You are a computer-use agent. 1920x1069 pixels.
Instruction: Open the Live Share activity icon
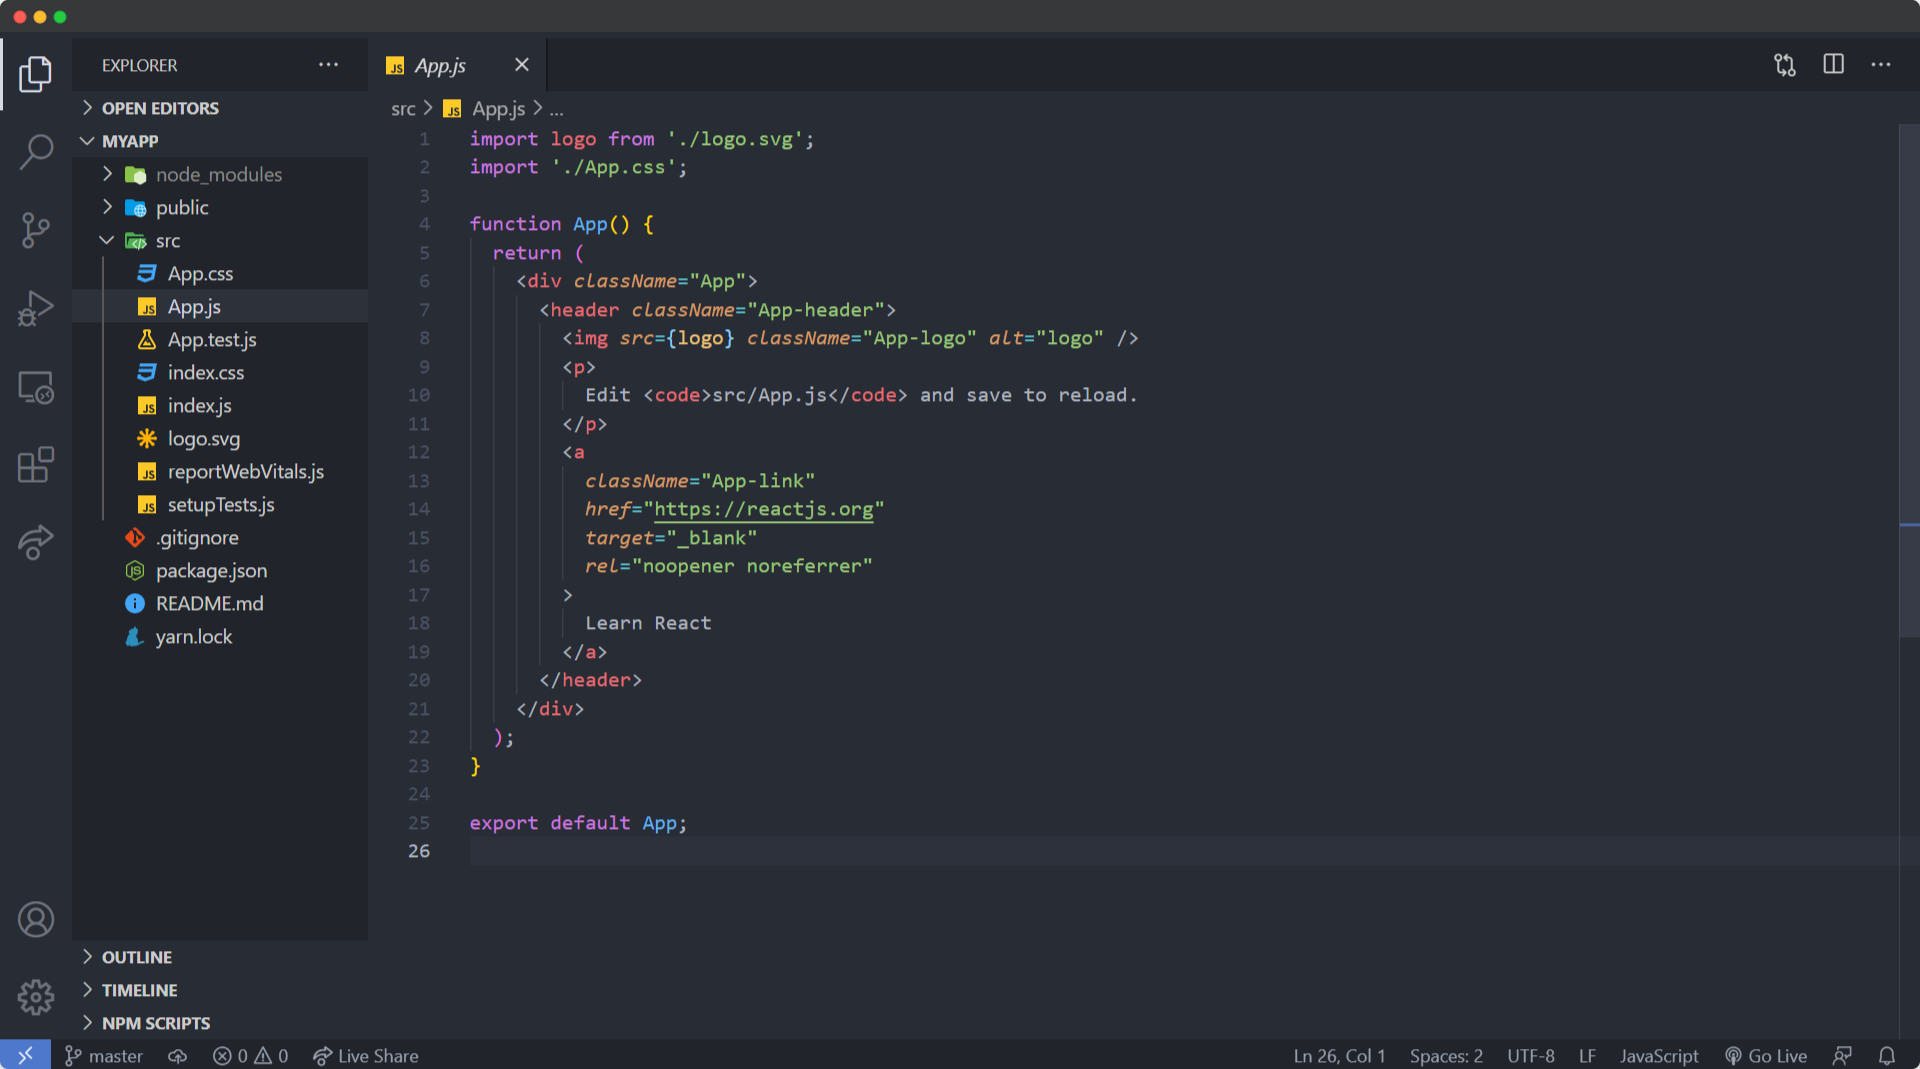36,542
